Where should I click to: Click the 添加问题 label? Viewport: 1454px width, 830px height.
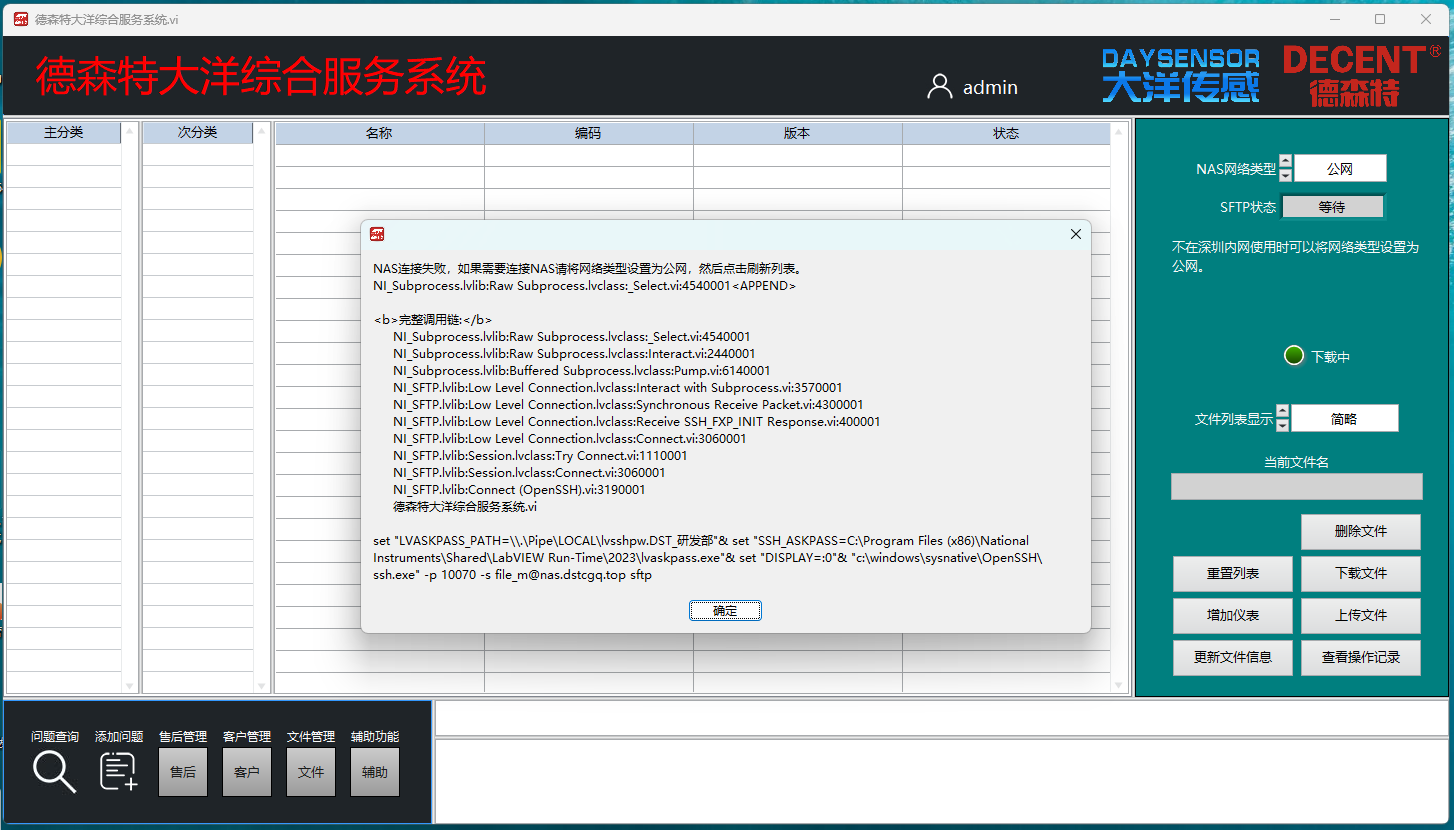pos(119,737)
